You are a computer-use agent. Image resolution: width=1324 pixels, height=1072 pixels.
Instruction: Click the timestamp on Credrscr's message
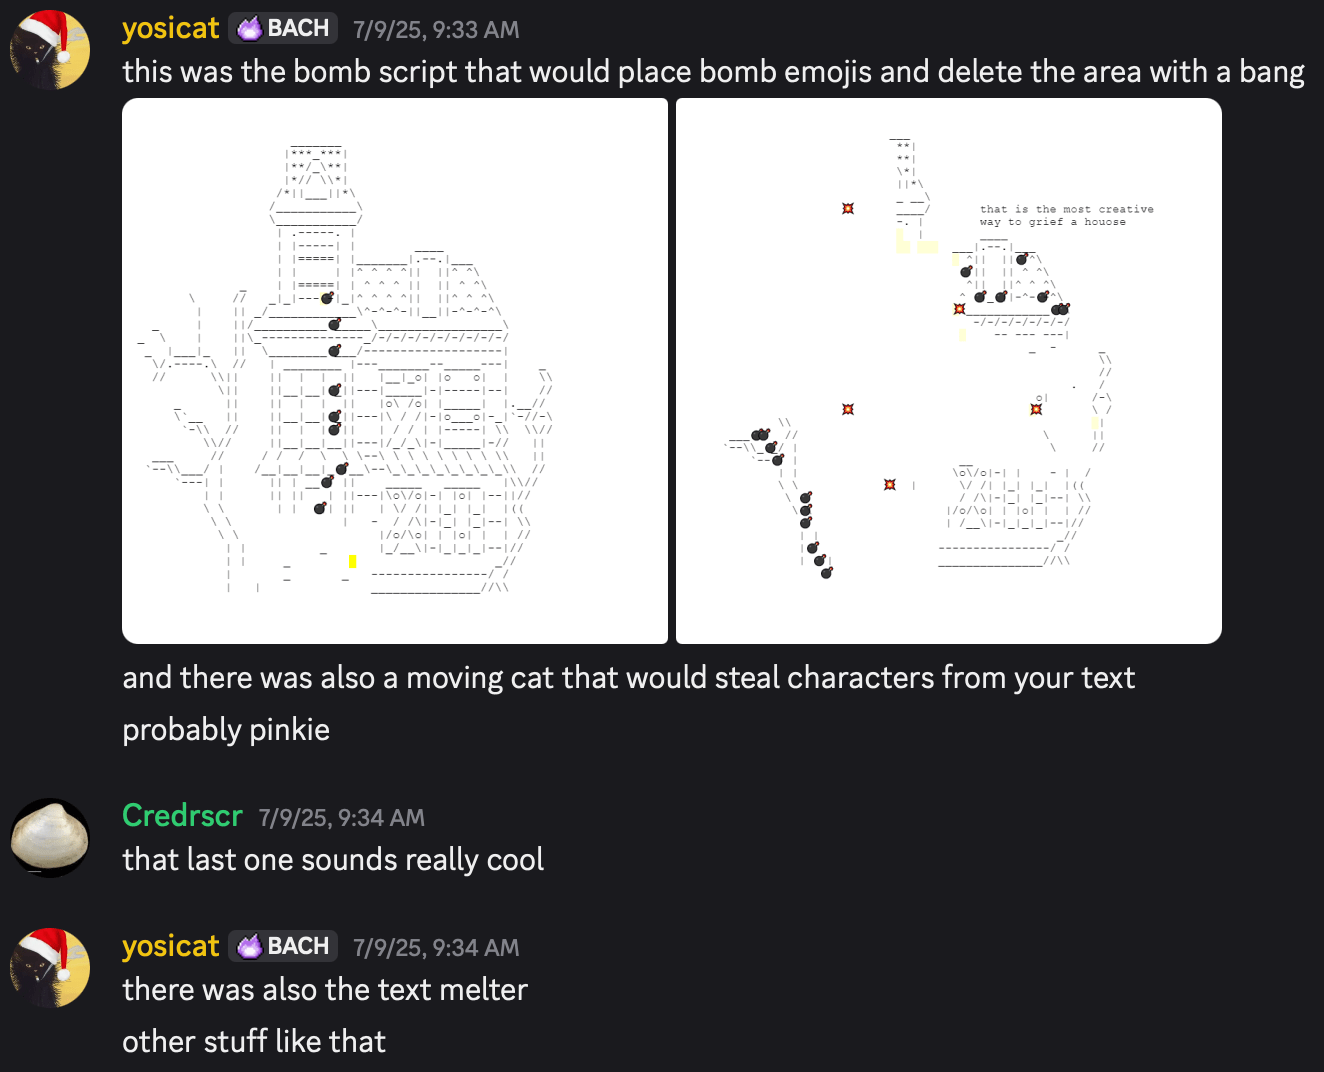click(x=341, y=818)
